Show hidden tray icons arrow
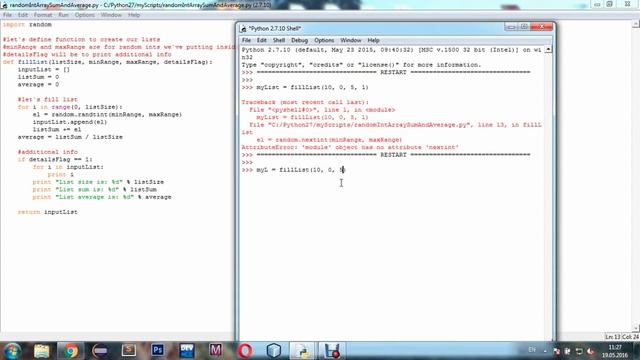Viewport: 640px width, 360px height. [x=545, y=351]
